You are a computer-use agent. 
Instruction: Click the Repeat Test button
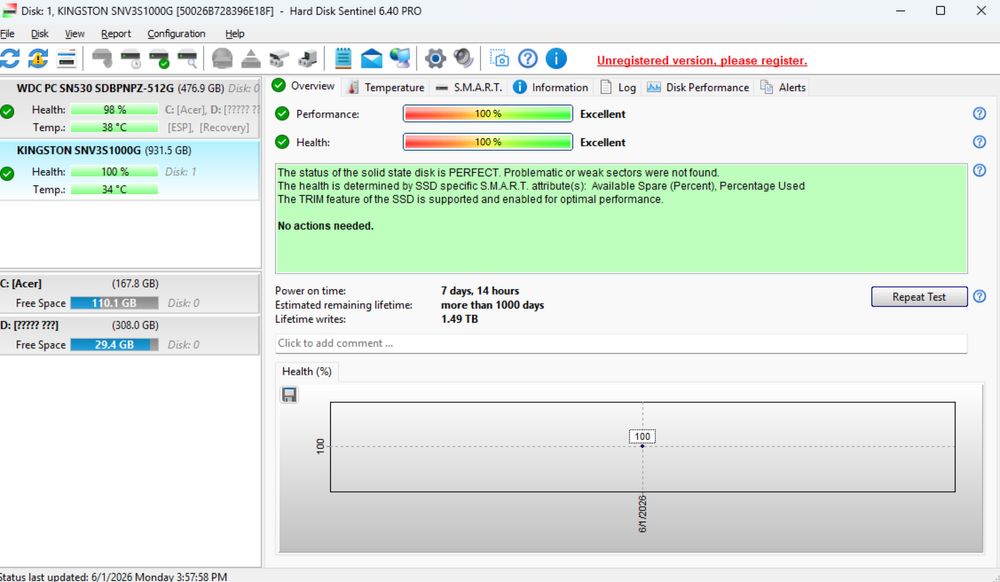point(919,296)
